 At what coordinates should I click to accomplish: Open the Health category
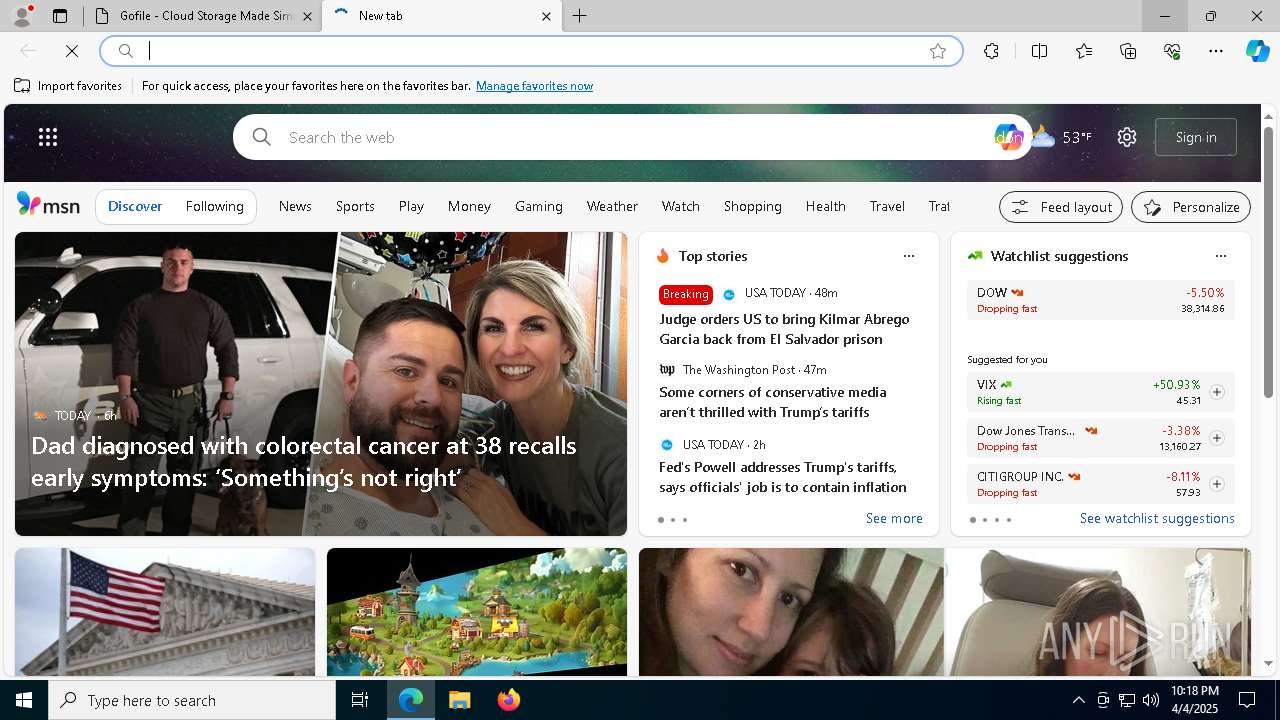(826, 206)
